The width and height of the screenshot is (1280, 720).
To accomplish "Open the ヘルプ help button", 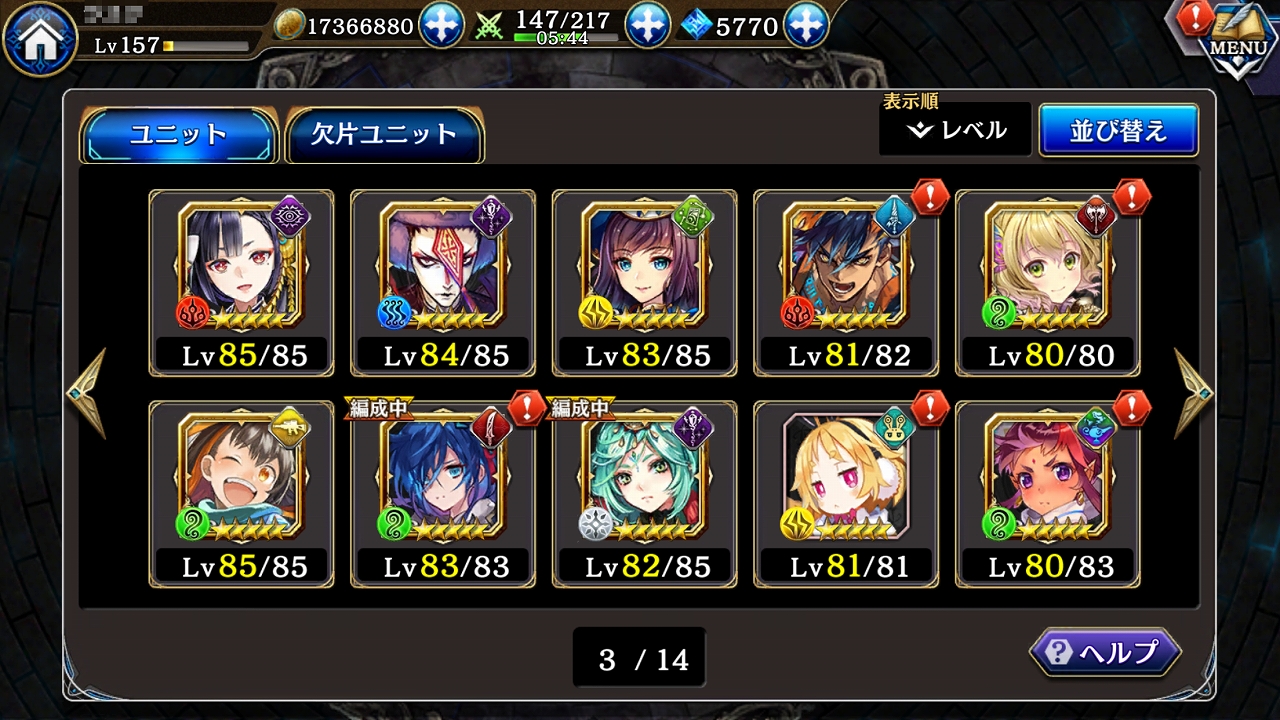I will 1105,652.
